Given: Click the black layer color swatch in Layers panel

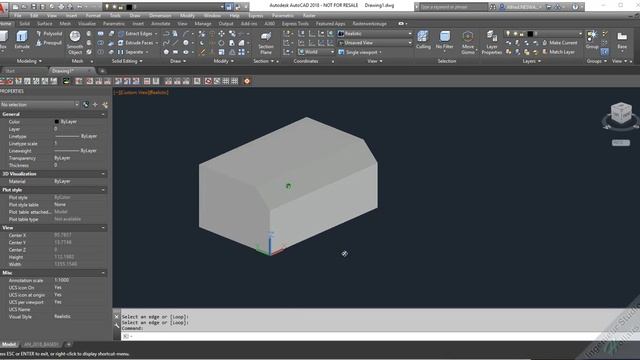Looking at the screenshot, I should coord(530,34).
